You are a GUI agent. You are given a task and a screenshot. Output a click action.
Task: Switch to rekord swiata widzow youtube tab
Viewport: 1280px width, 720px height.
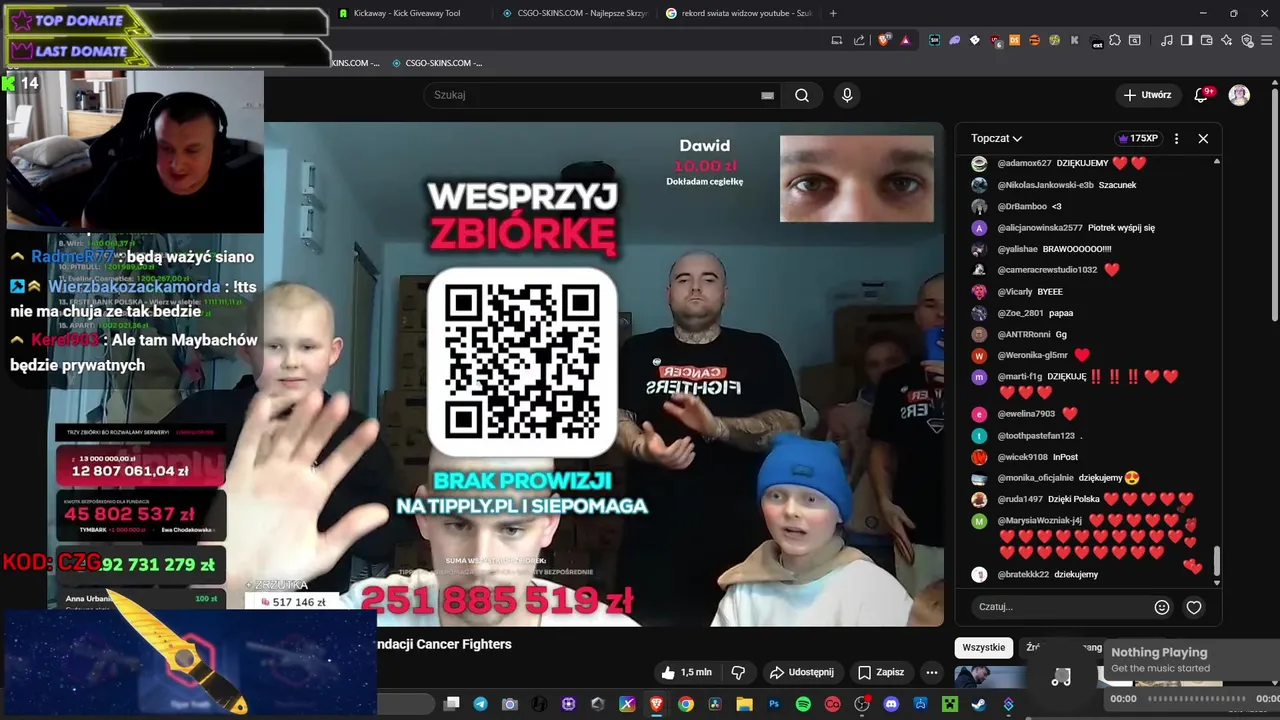point(738,13)
